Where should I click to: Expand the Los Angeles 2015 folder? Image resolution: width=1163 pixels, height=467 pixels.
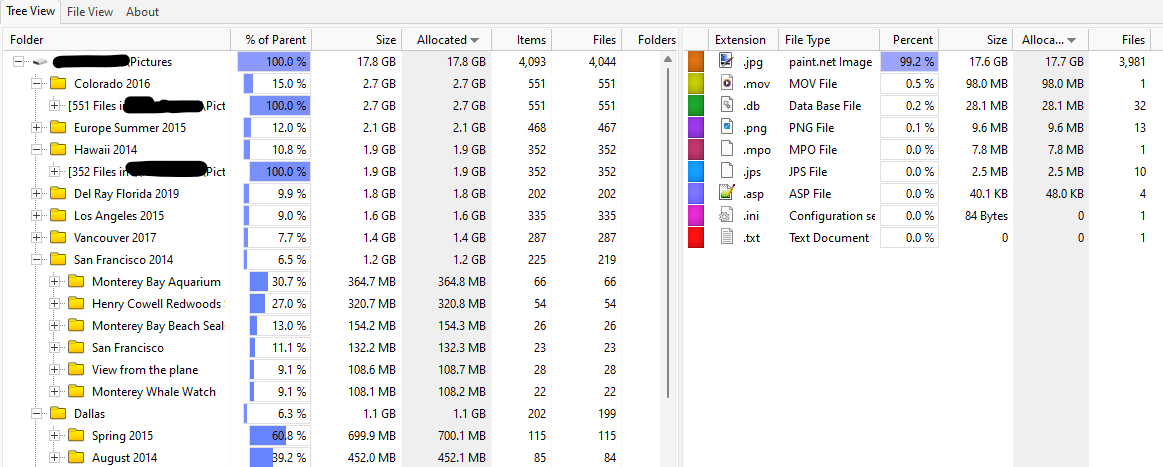pos(36,216)
